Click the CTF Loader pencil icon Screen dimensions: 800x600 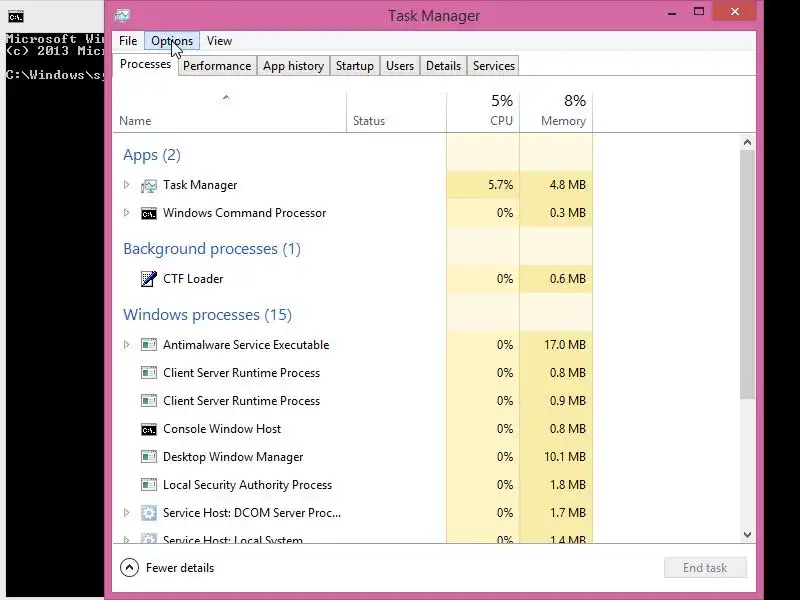(x=148, y=279)
